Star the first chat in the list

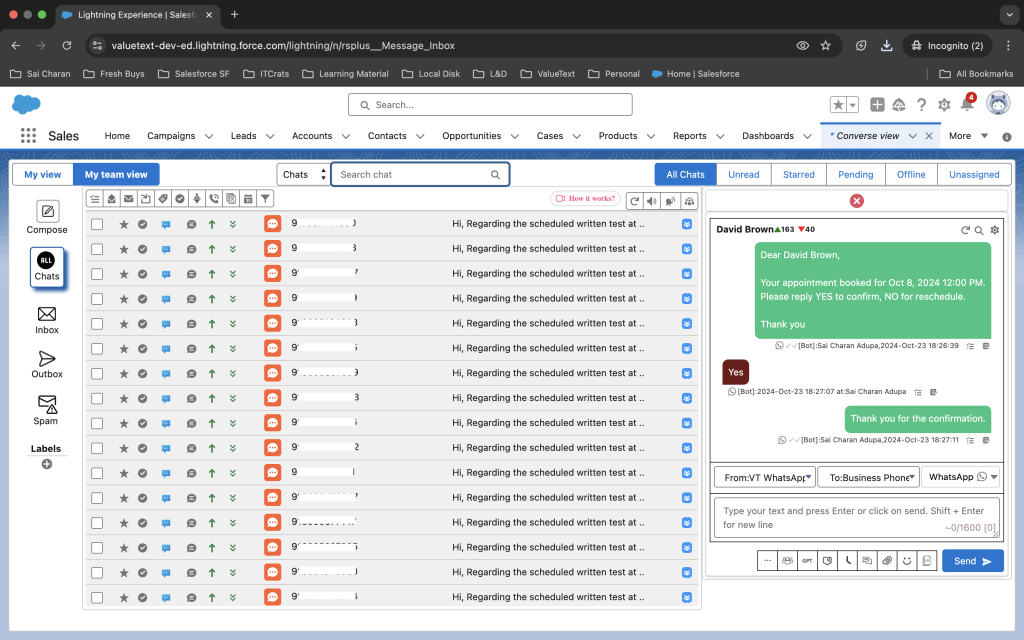click(x=124, y=224)
